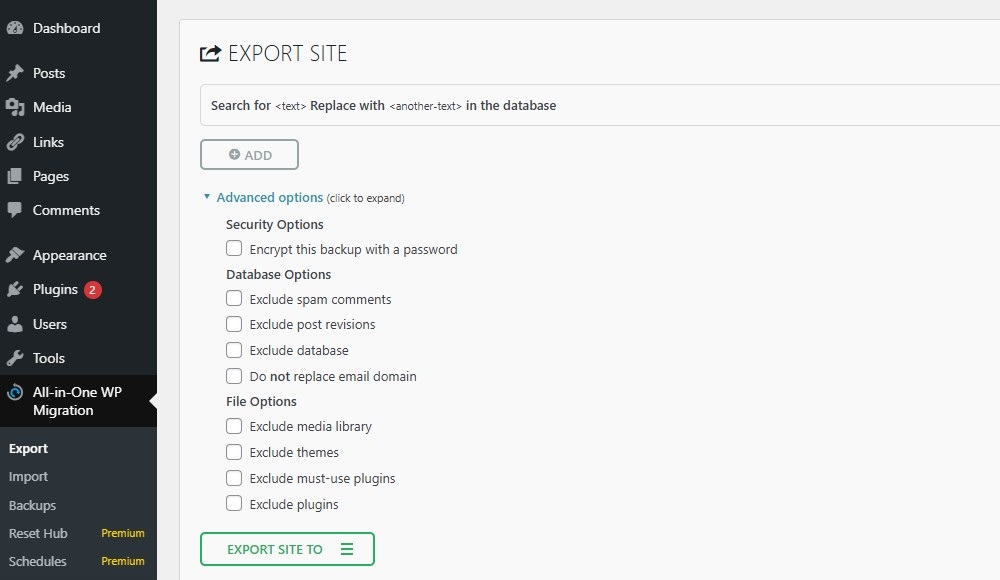This screenshot has height=580, width=1000.
Task: Click the Media library icon
Action: pos(15,107)
